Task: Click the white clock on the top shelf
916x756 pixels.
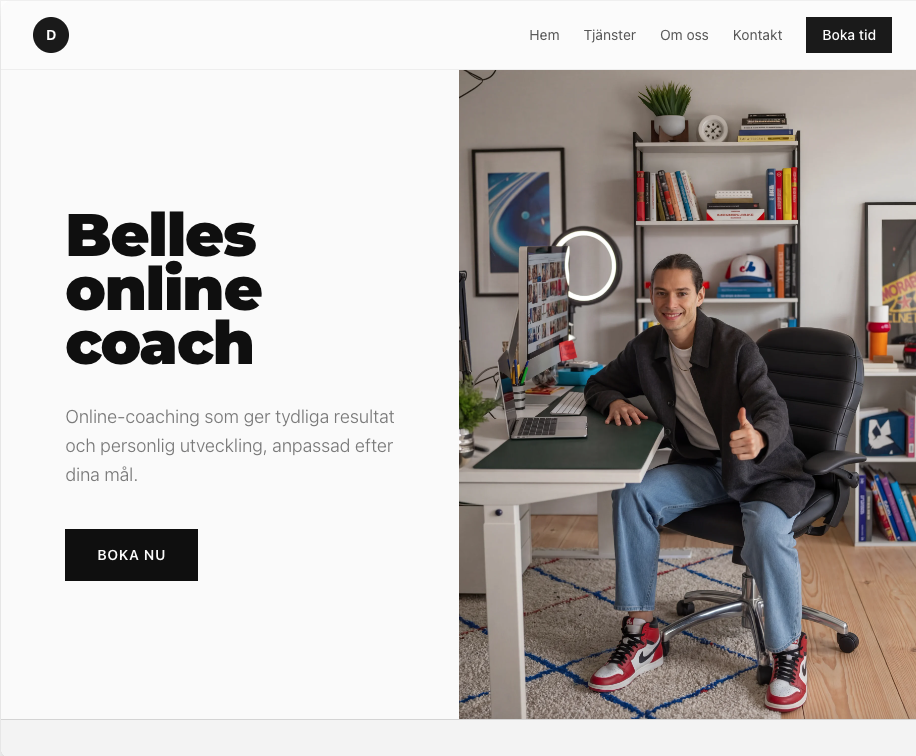Action: pyautogui.click(x=713, y=129)
